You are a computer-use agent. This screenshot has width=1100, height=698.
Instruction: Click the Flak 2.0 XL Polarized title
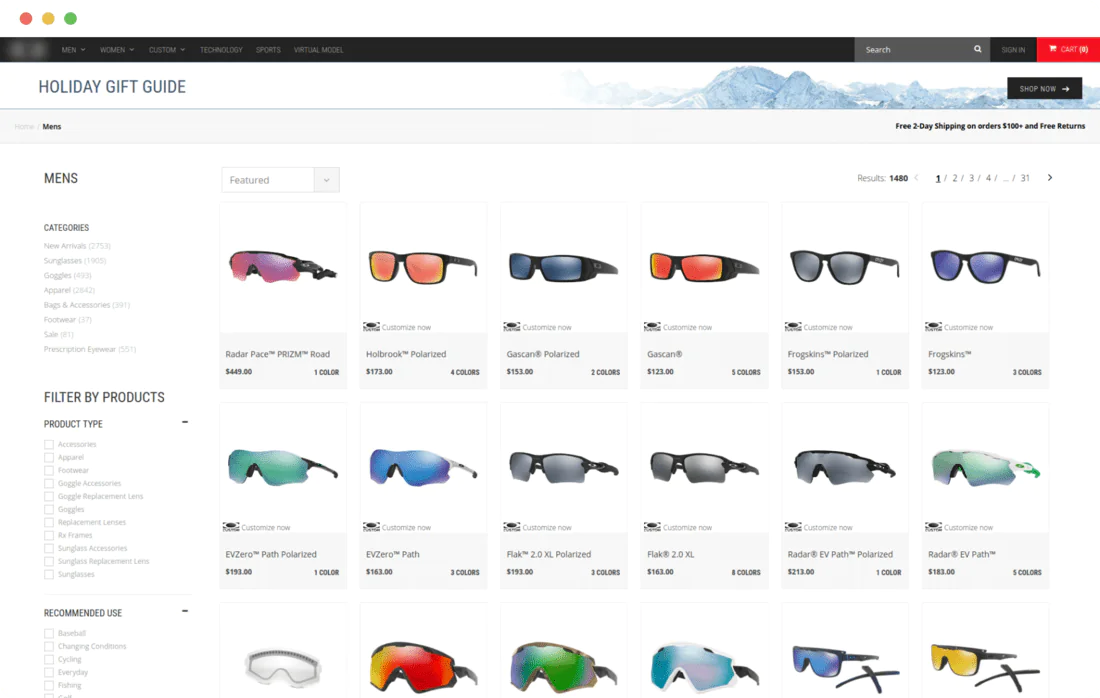(x=549, y=554)
